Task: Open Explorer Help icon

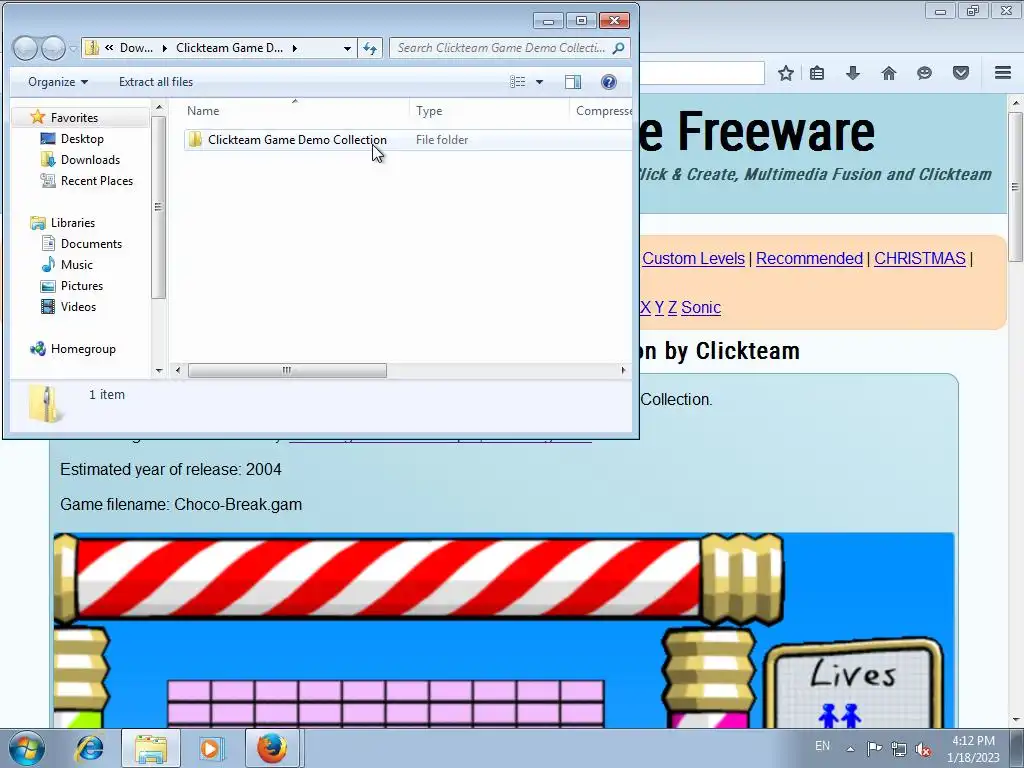Action: [x=609, y=82]
